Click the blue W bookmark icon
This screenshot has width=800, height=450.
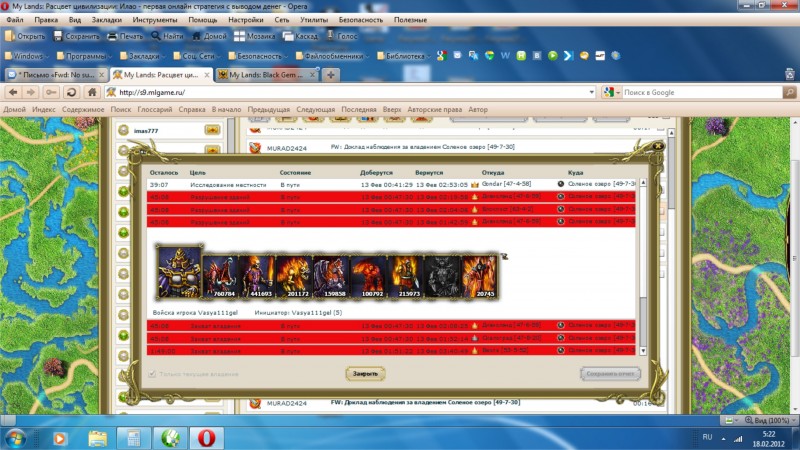[x=505, y=56]
